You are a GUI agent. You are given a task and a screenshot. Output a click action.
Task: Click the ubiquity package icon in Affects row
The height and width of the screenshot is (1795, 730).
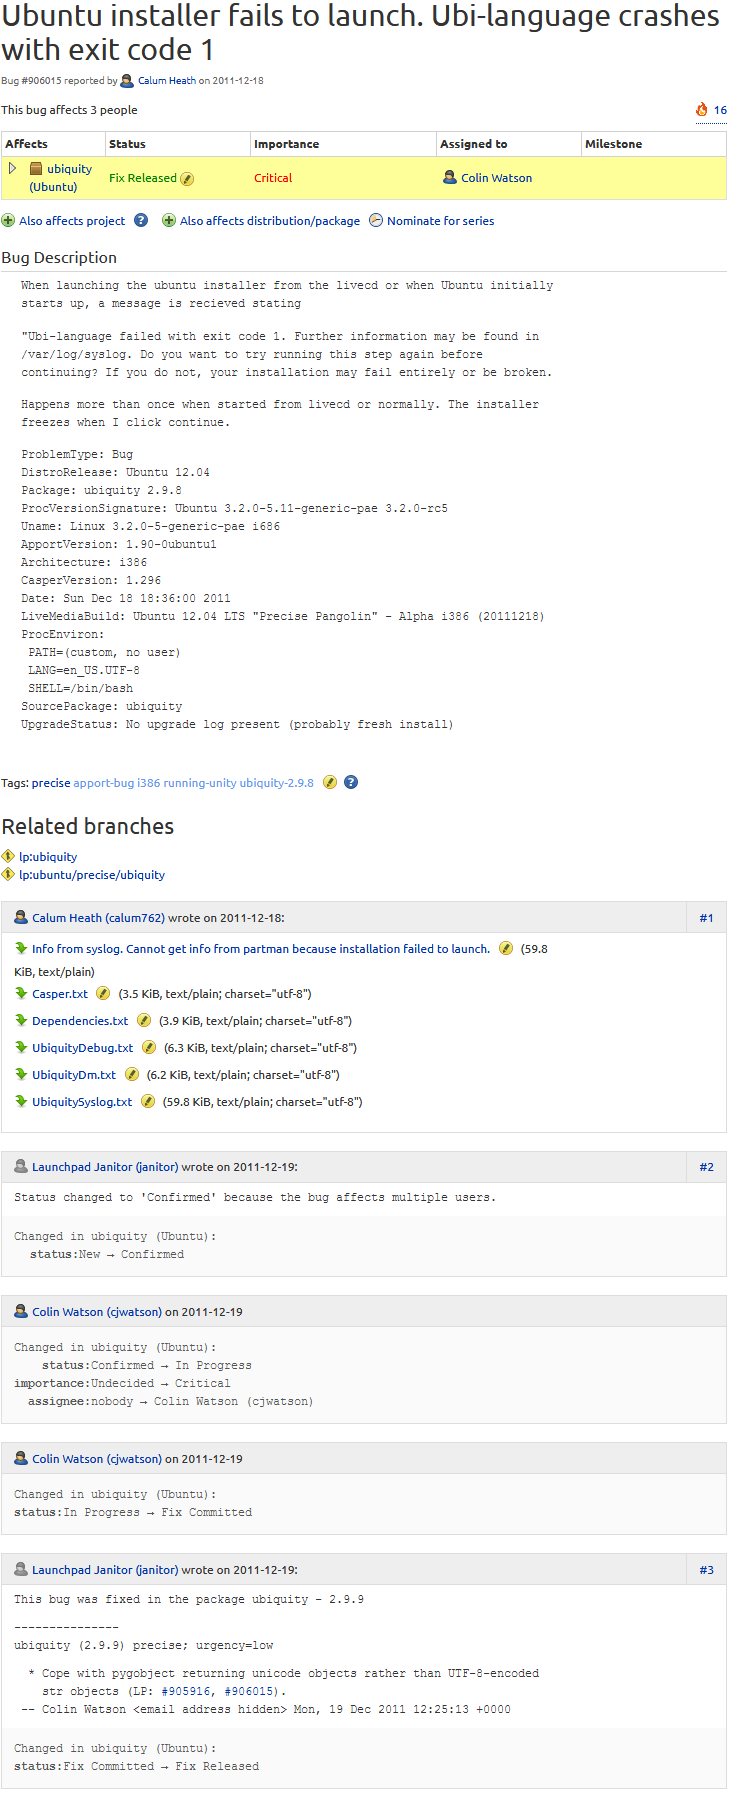tap(36, 169)
